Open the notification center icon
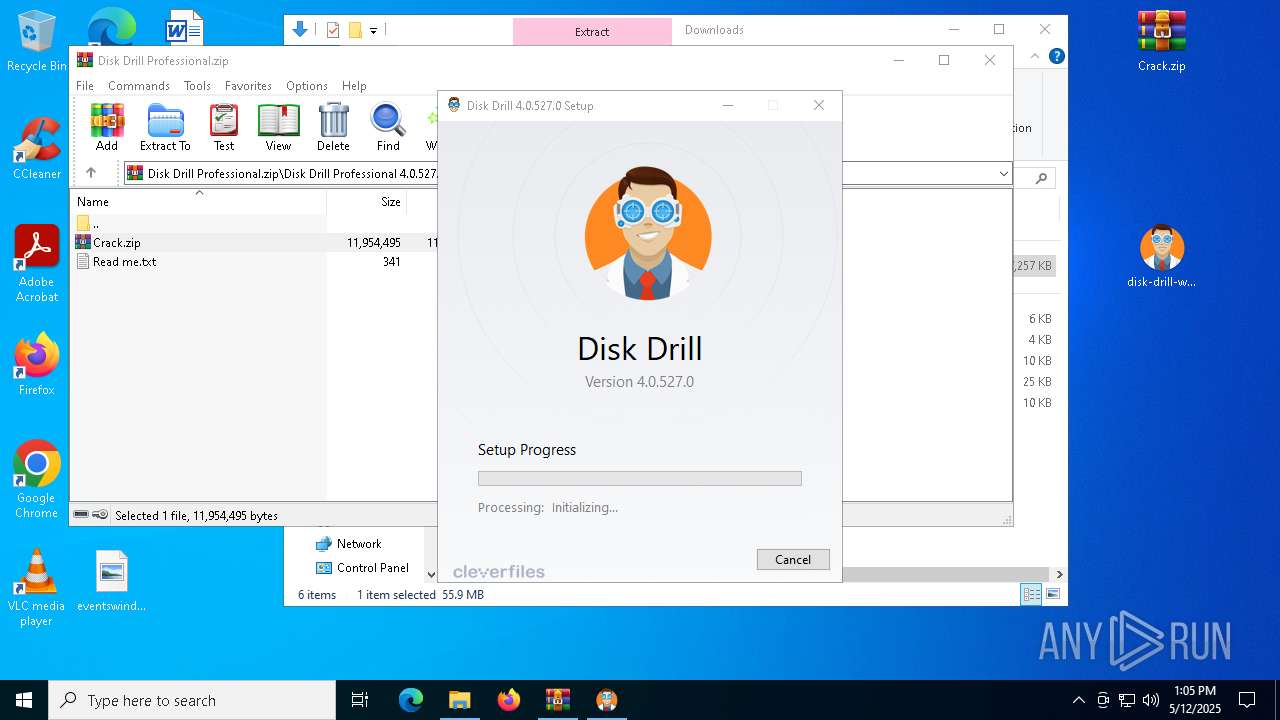This screenshot has height=720, width=1280. point(1247,700)
